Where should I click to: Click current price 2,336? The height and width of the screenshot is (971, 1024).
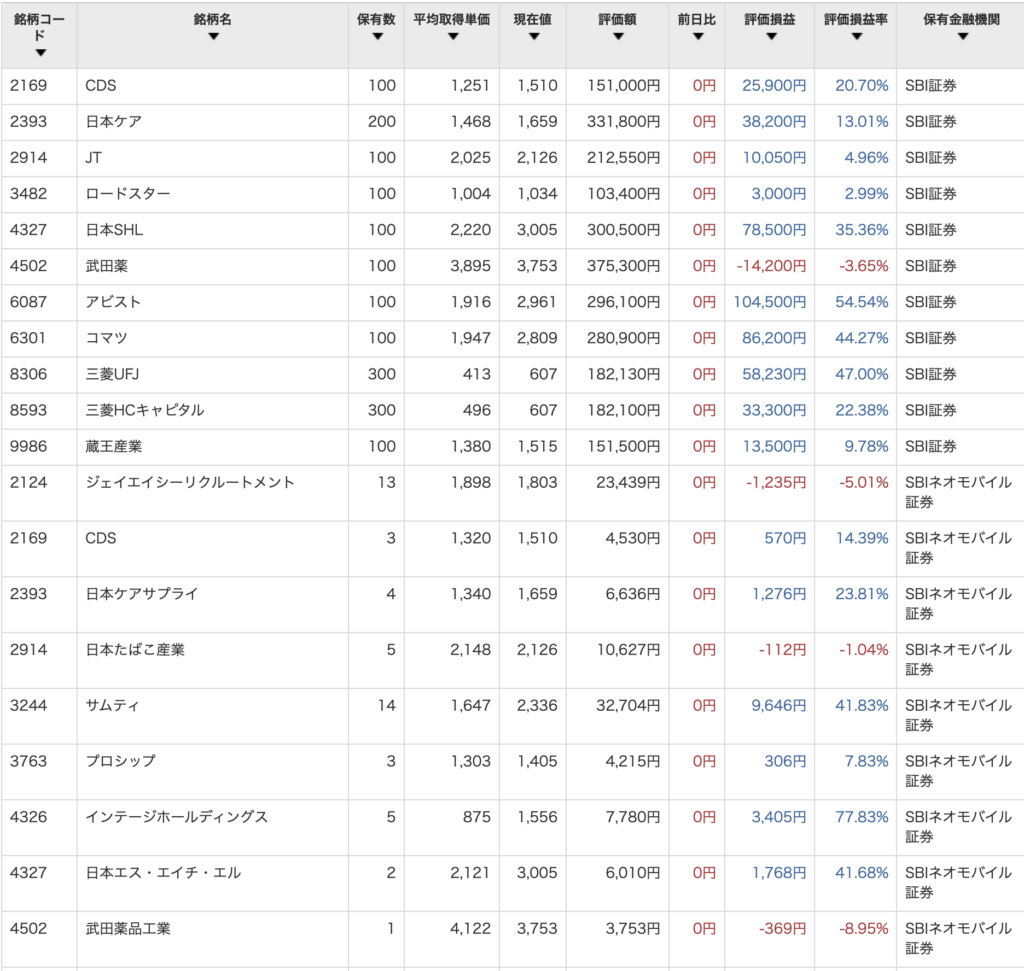[537, 705]
